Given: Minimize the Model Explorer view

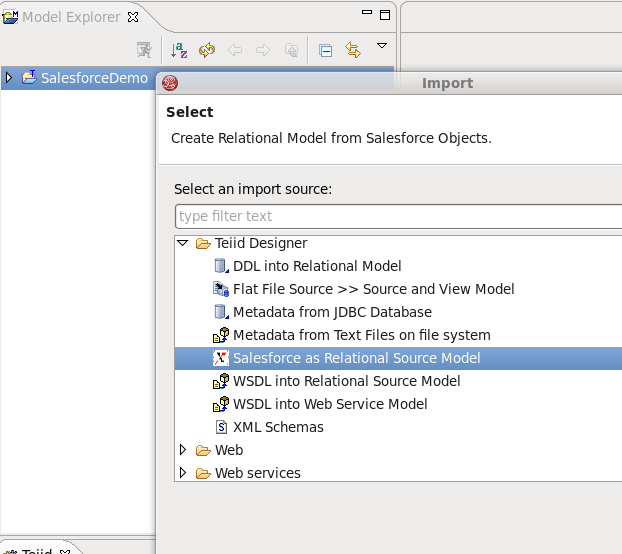Looking at the screenshot, I should click(367, 12).
